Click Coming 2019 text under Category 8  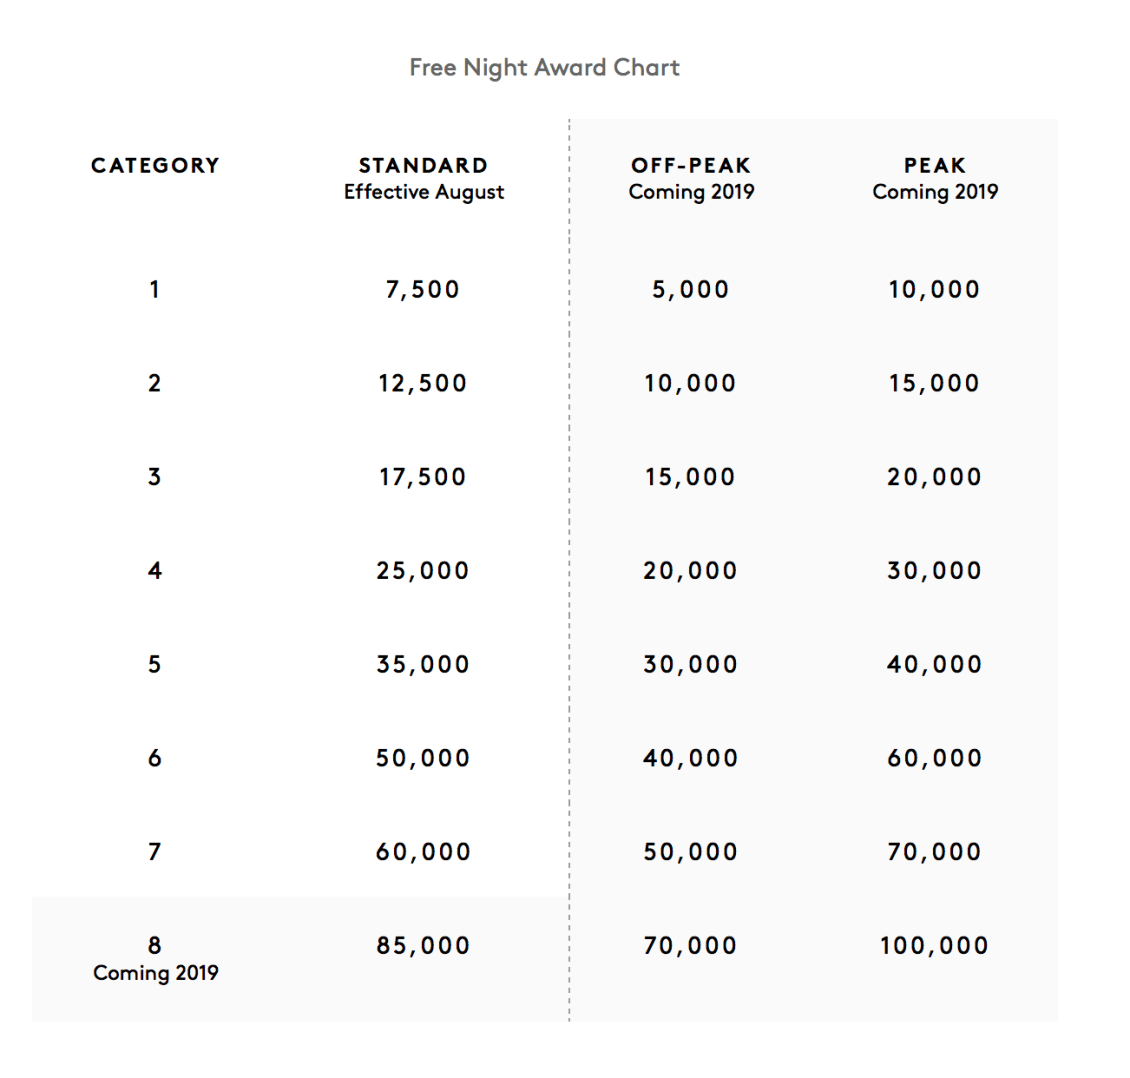[x=156, y=973]
